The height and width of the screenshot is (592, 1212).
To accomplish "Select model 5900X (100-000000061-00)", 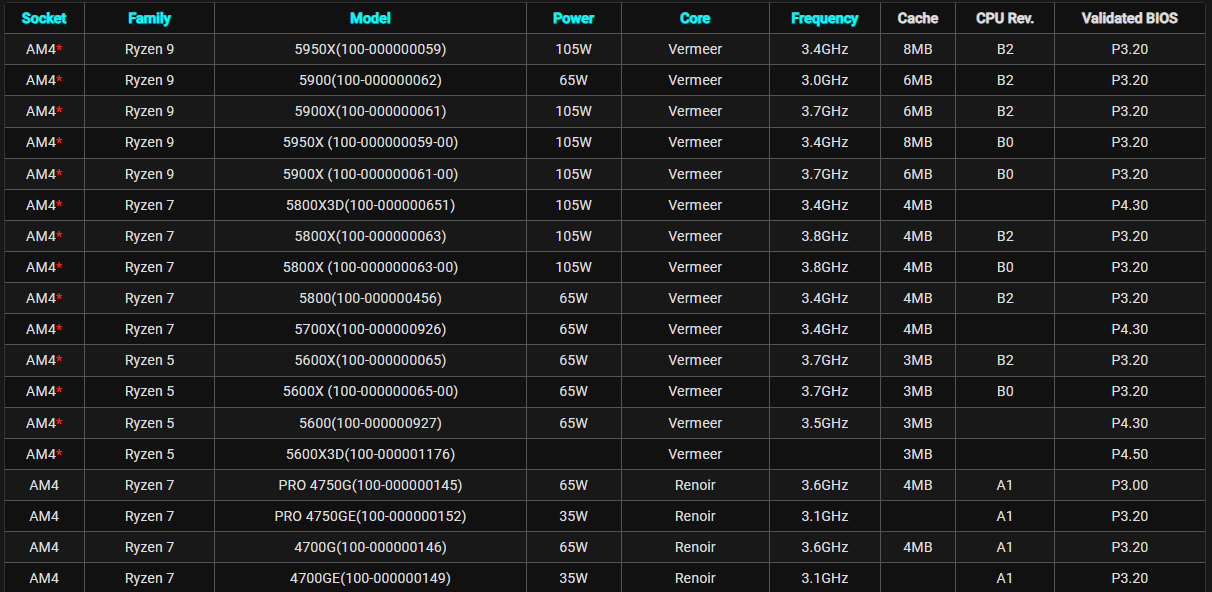I will click(x=370, y=174).
